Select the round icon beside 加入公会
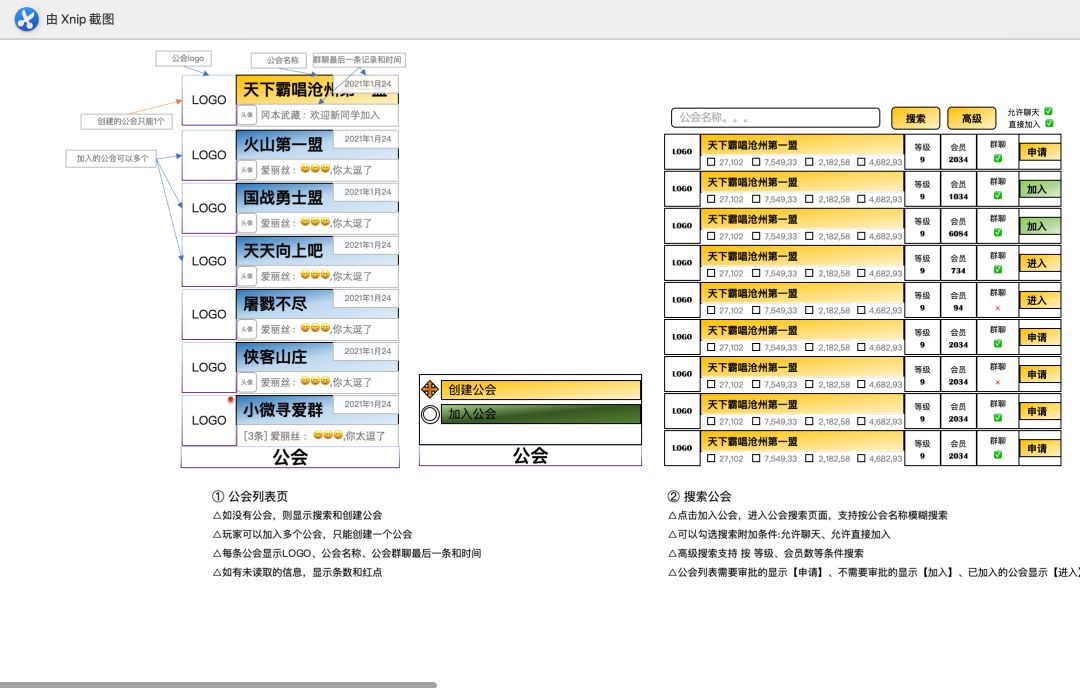Viewport: 1080px width, 688px height. point(430,414)
